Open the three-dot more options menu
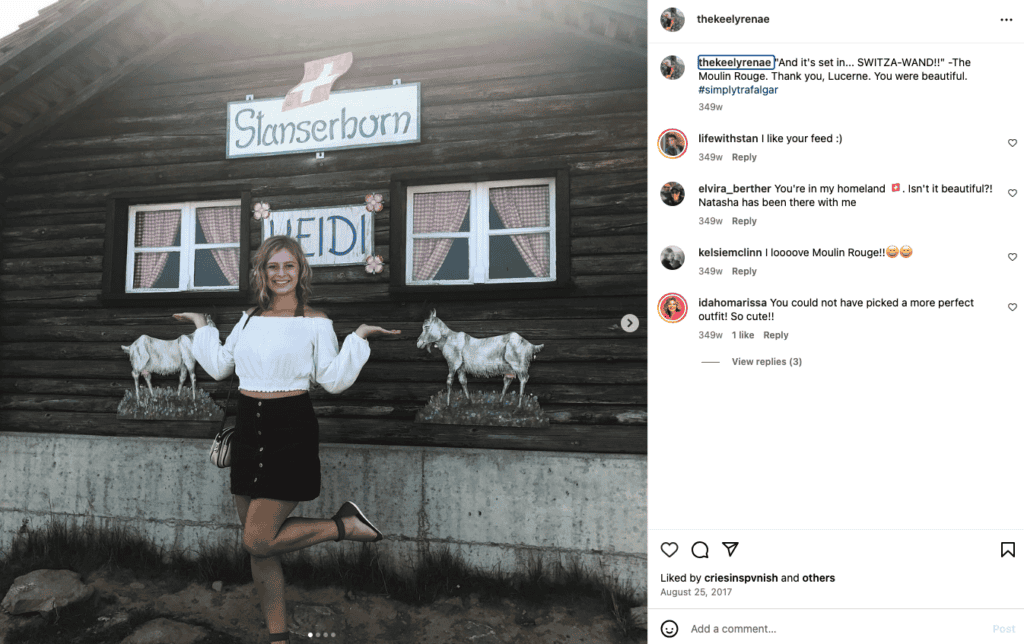 1006,20
